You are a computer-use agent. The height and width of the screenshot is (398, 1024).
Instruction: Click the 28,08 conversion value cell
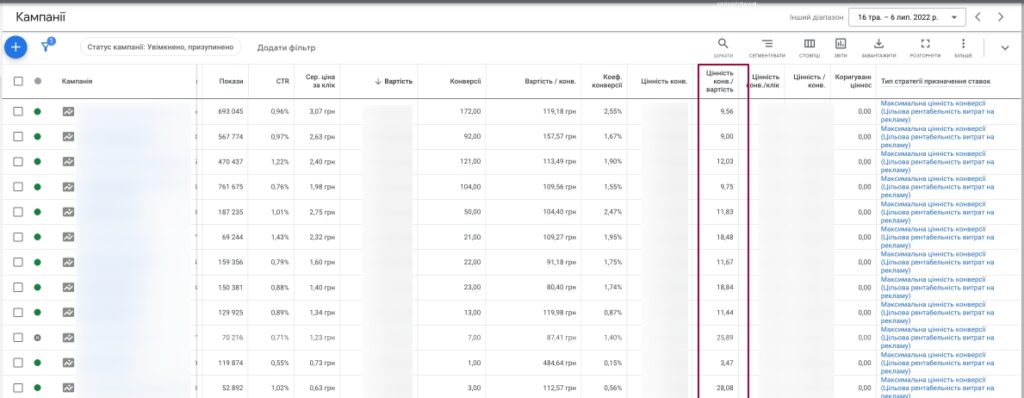click(x=725, y=388)
